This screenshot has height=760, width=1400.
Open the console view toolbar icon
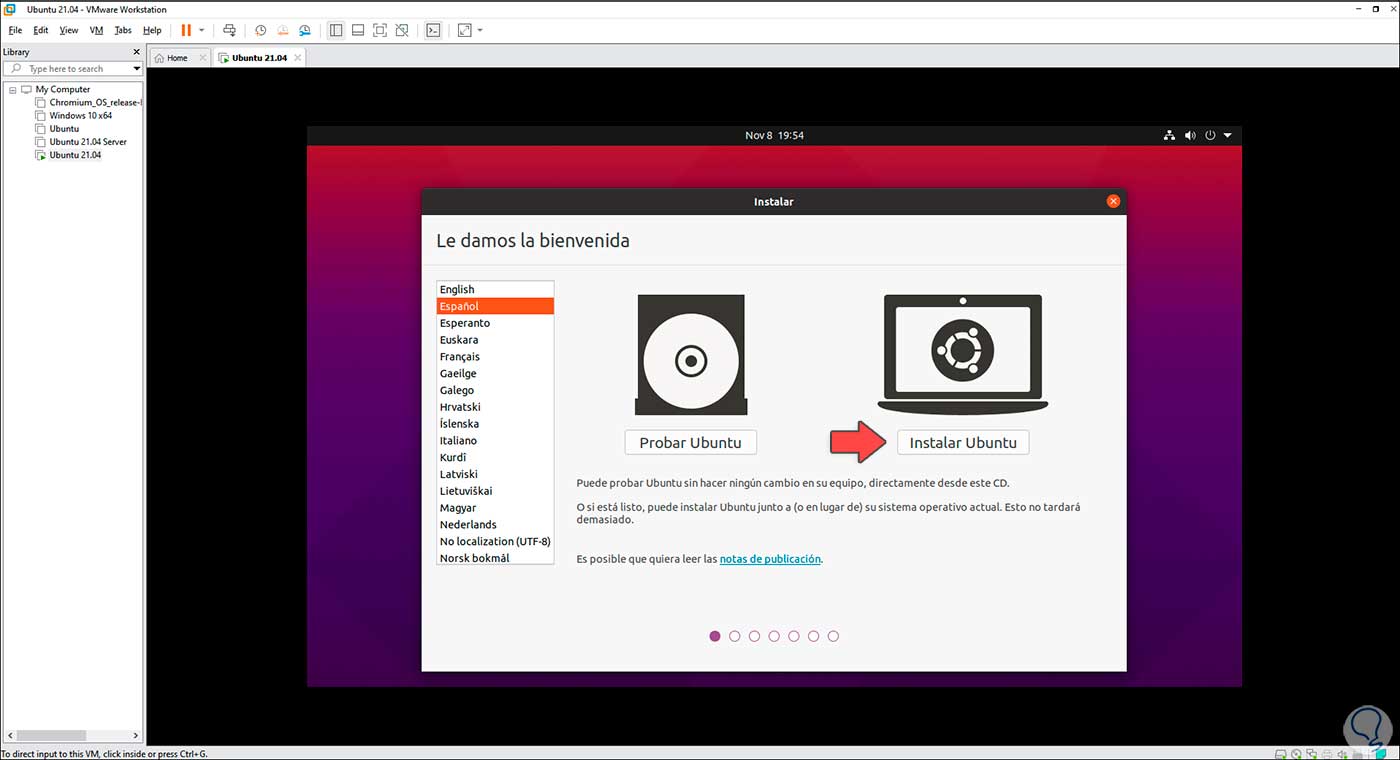433,30
